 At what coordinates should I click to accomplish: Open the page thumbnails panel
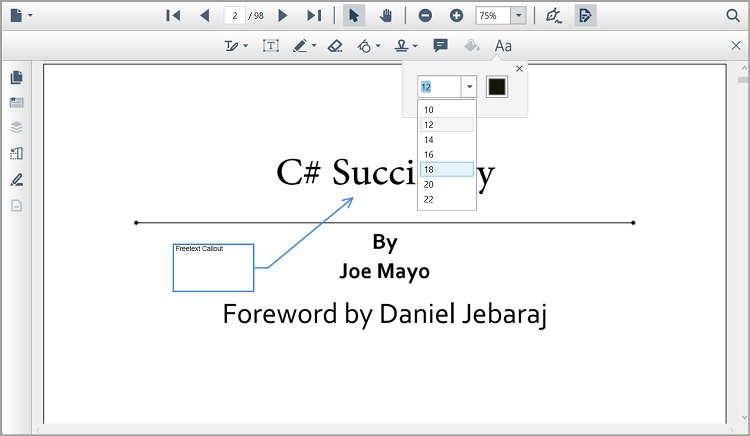click(x=16, y=78)
